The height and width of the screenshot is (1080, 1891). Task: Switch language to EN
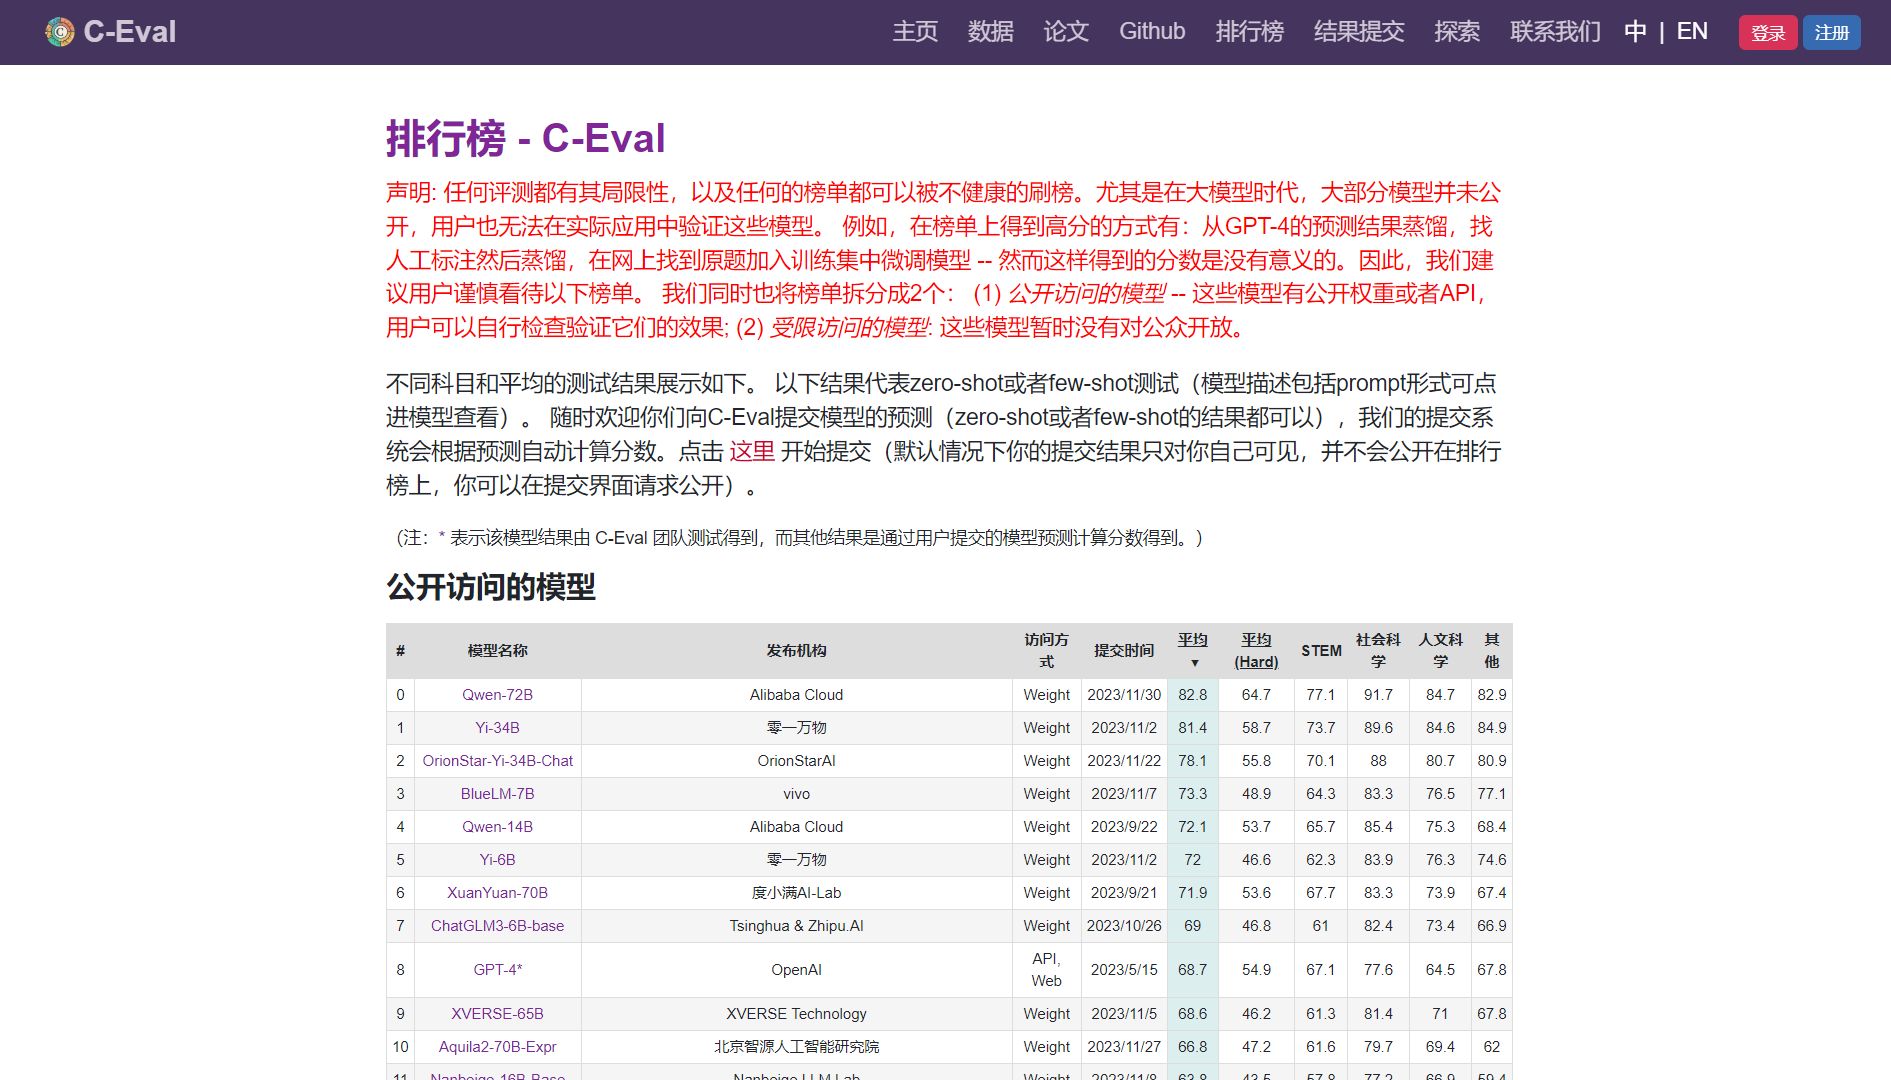pos(1692,32)
